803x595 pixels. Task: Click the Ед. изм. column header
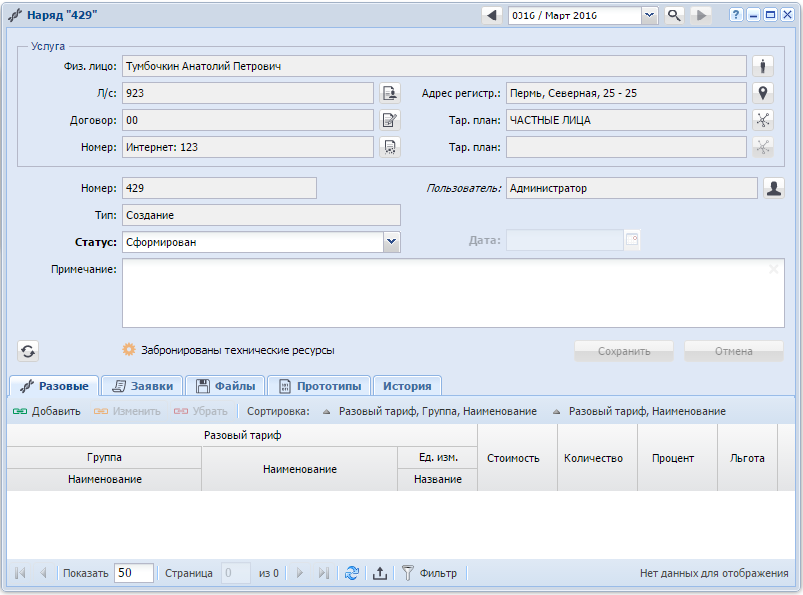click(438, 457)
